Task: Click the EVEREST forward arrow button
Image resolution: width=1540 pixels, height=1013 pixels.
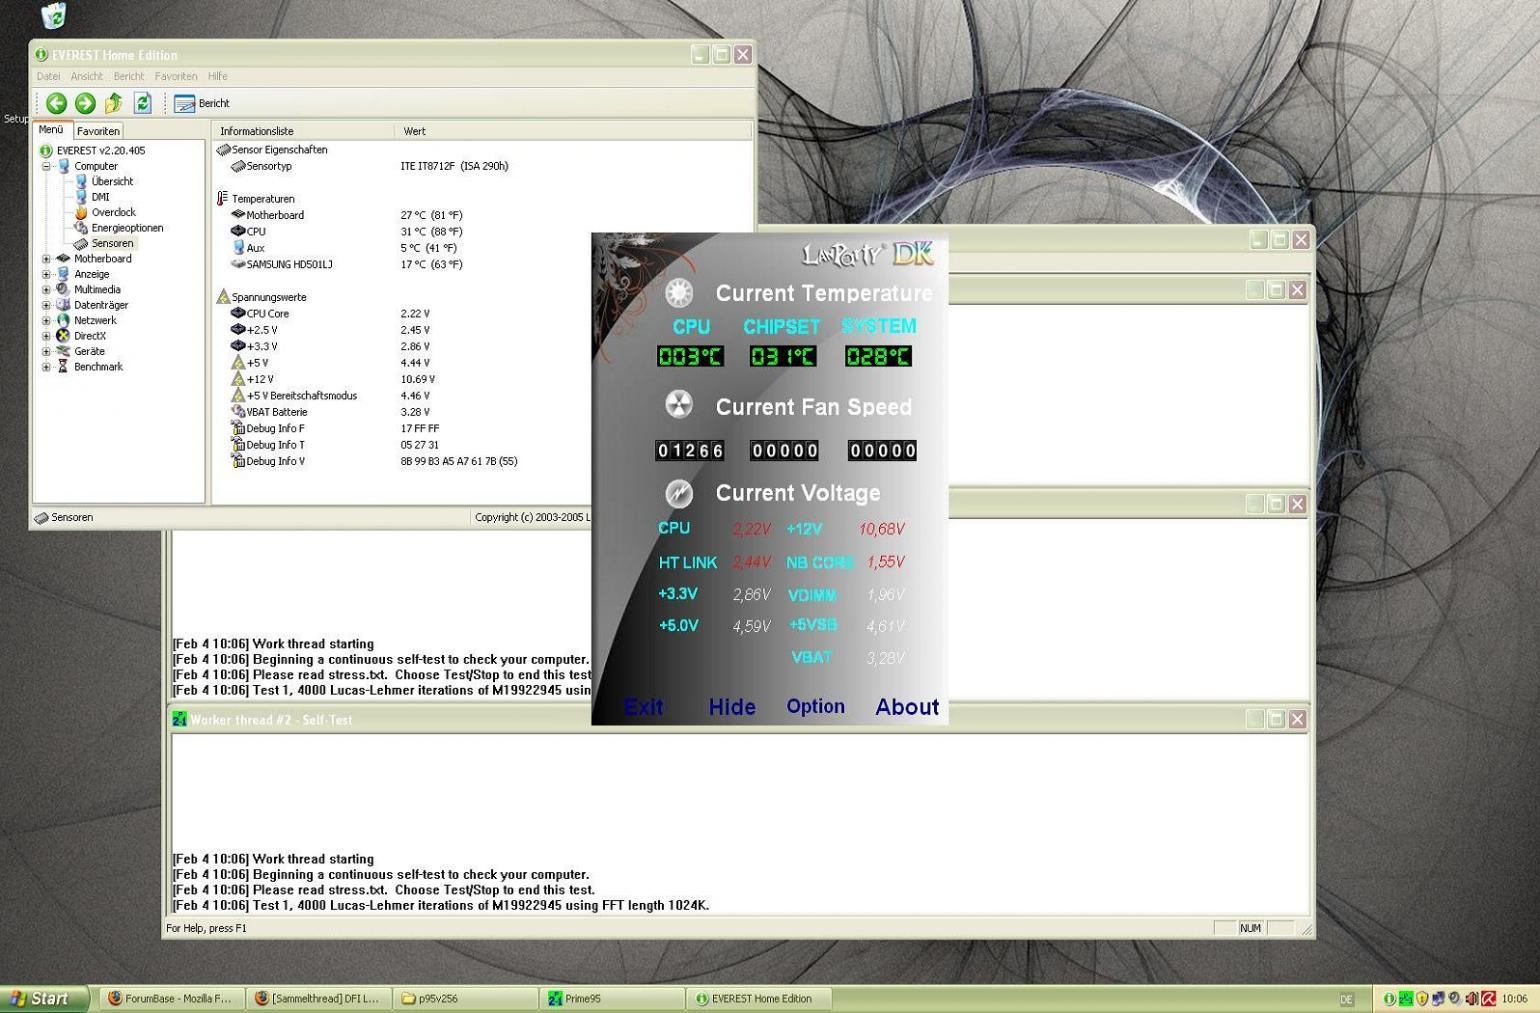Action: [85, 103]
